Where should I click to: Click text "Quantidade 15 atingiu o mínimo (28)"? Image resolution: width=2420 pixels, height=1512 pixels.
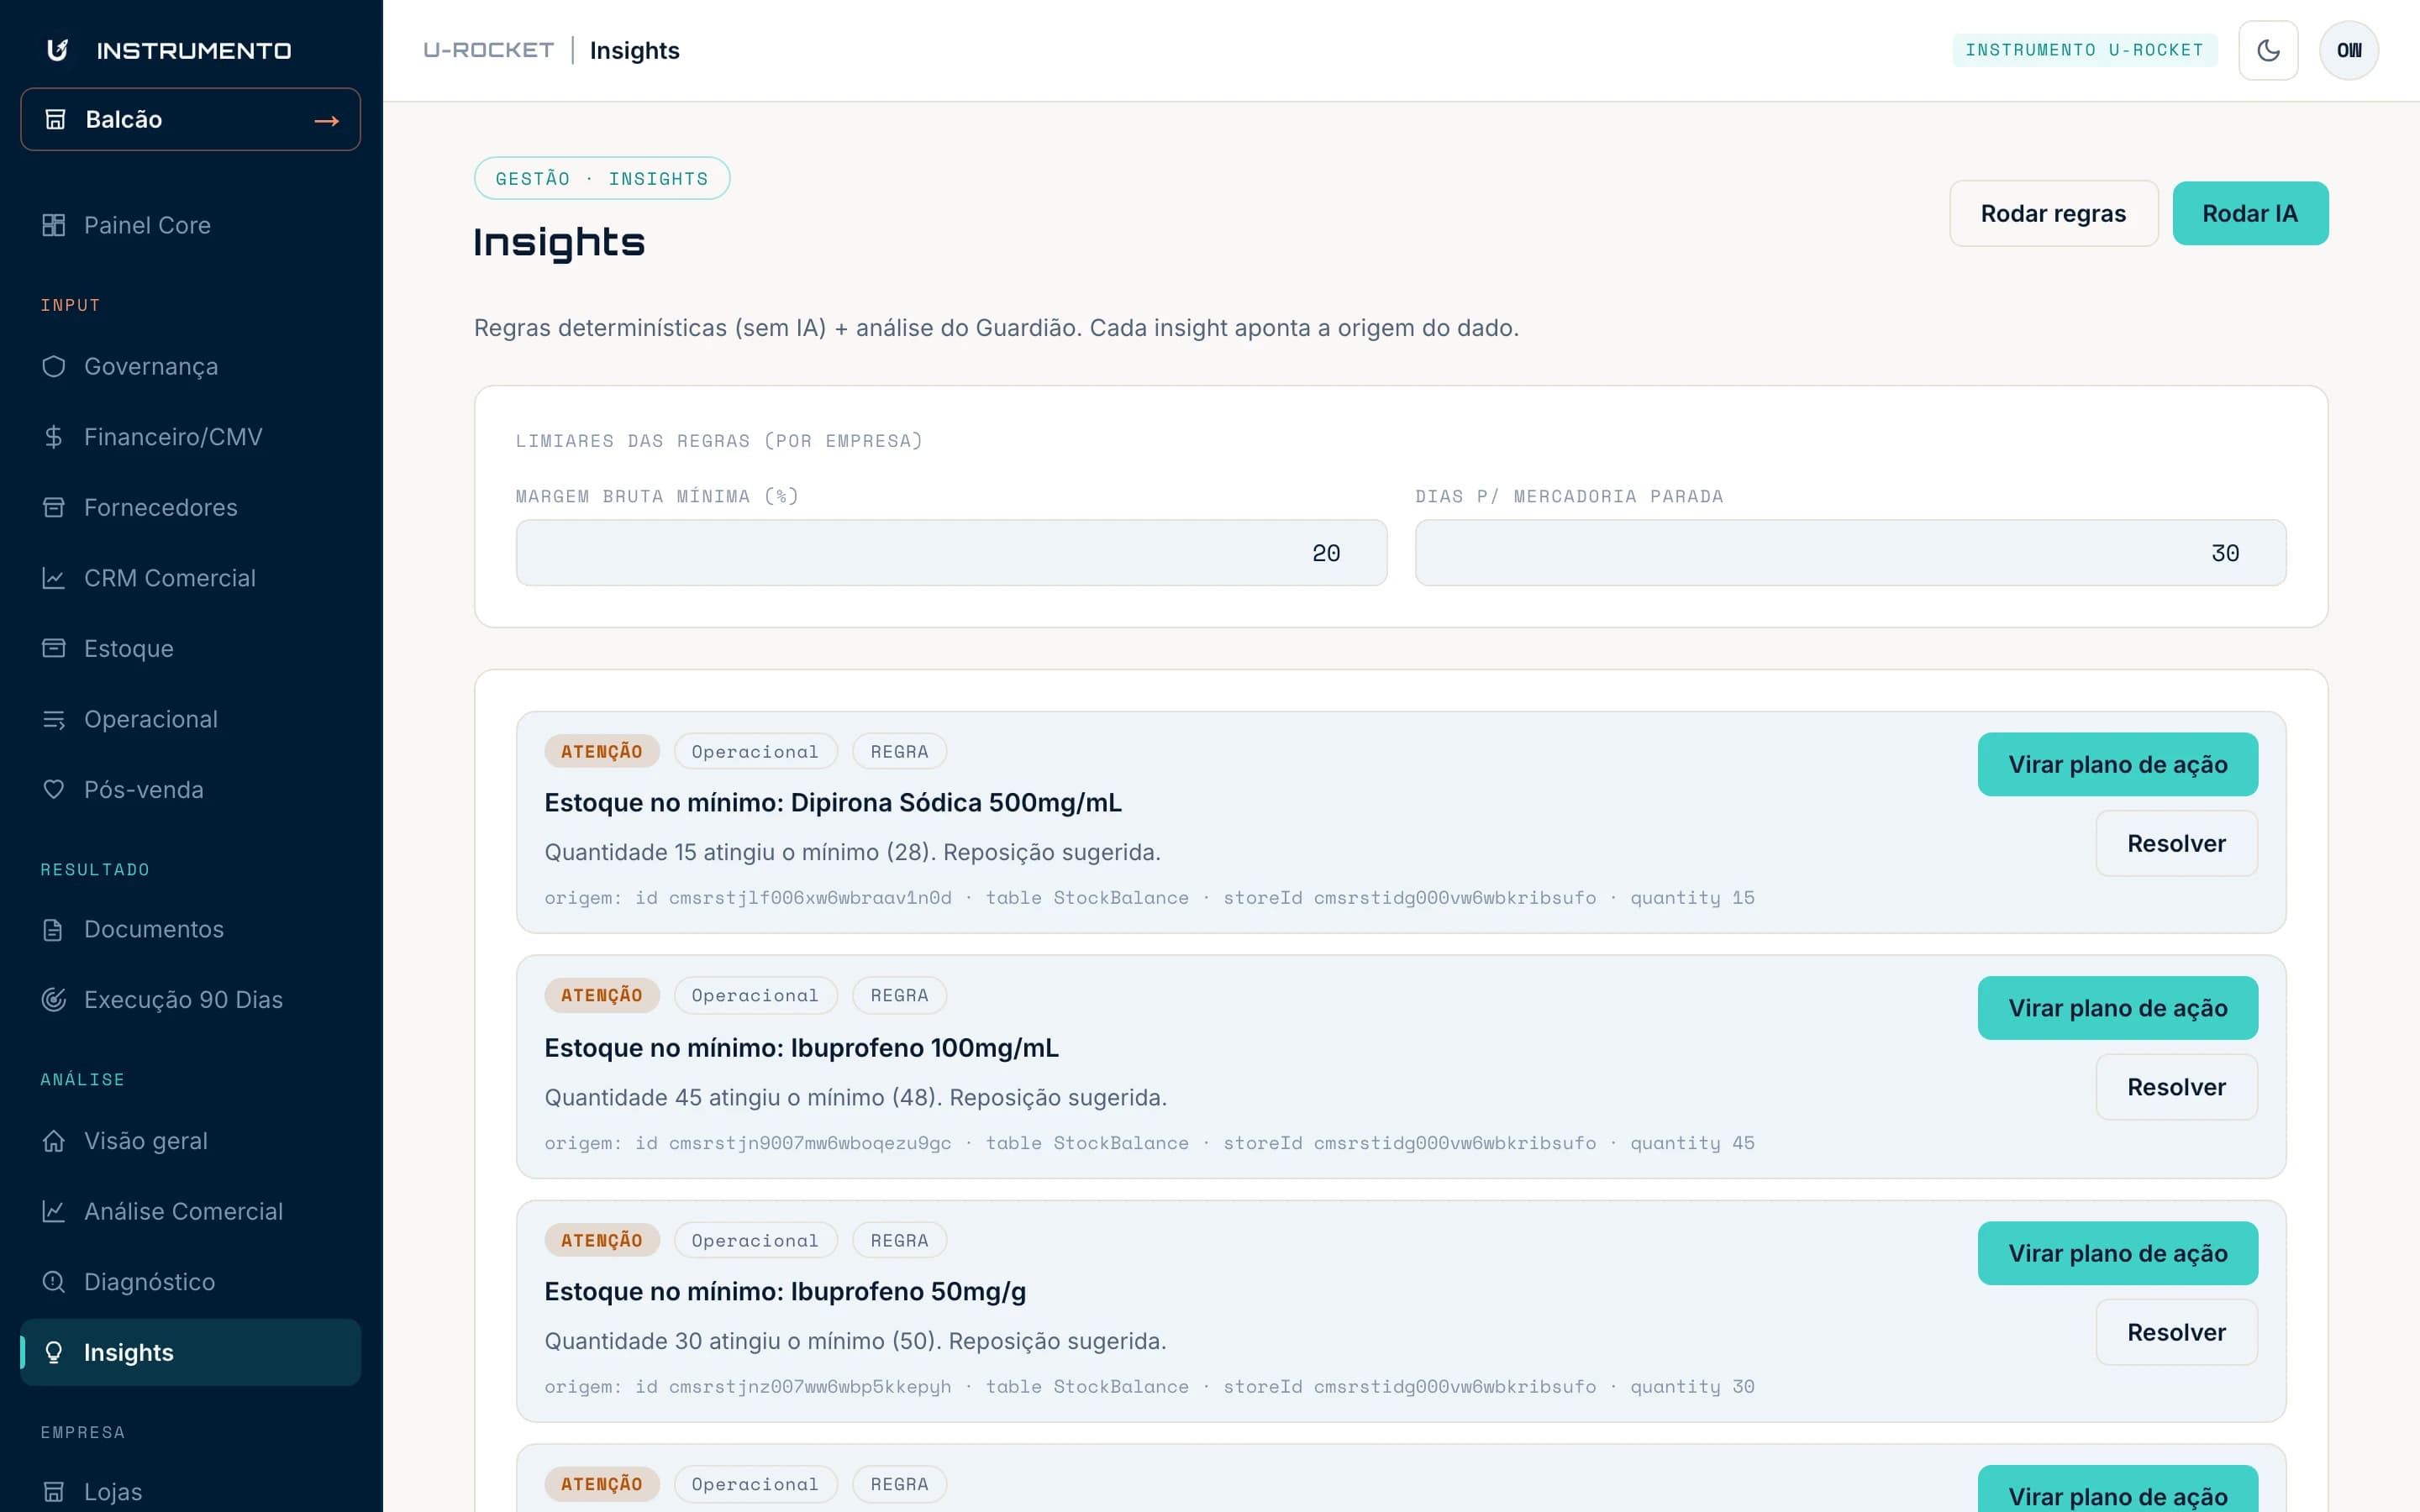(737, 852)
